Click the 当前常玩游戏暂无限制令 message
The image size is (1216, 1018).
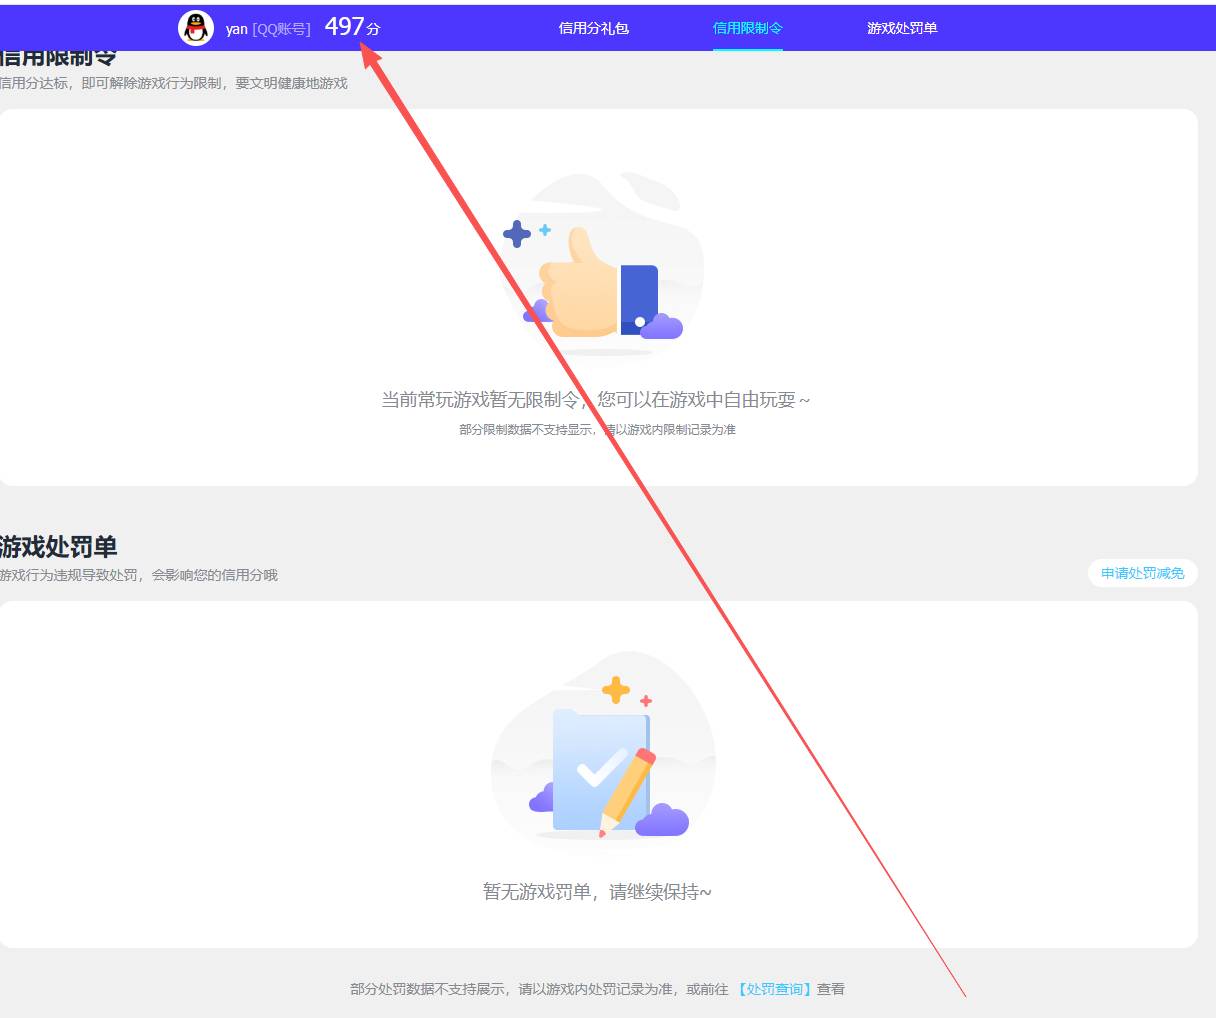pos(595,400)
